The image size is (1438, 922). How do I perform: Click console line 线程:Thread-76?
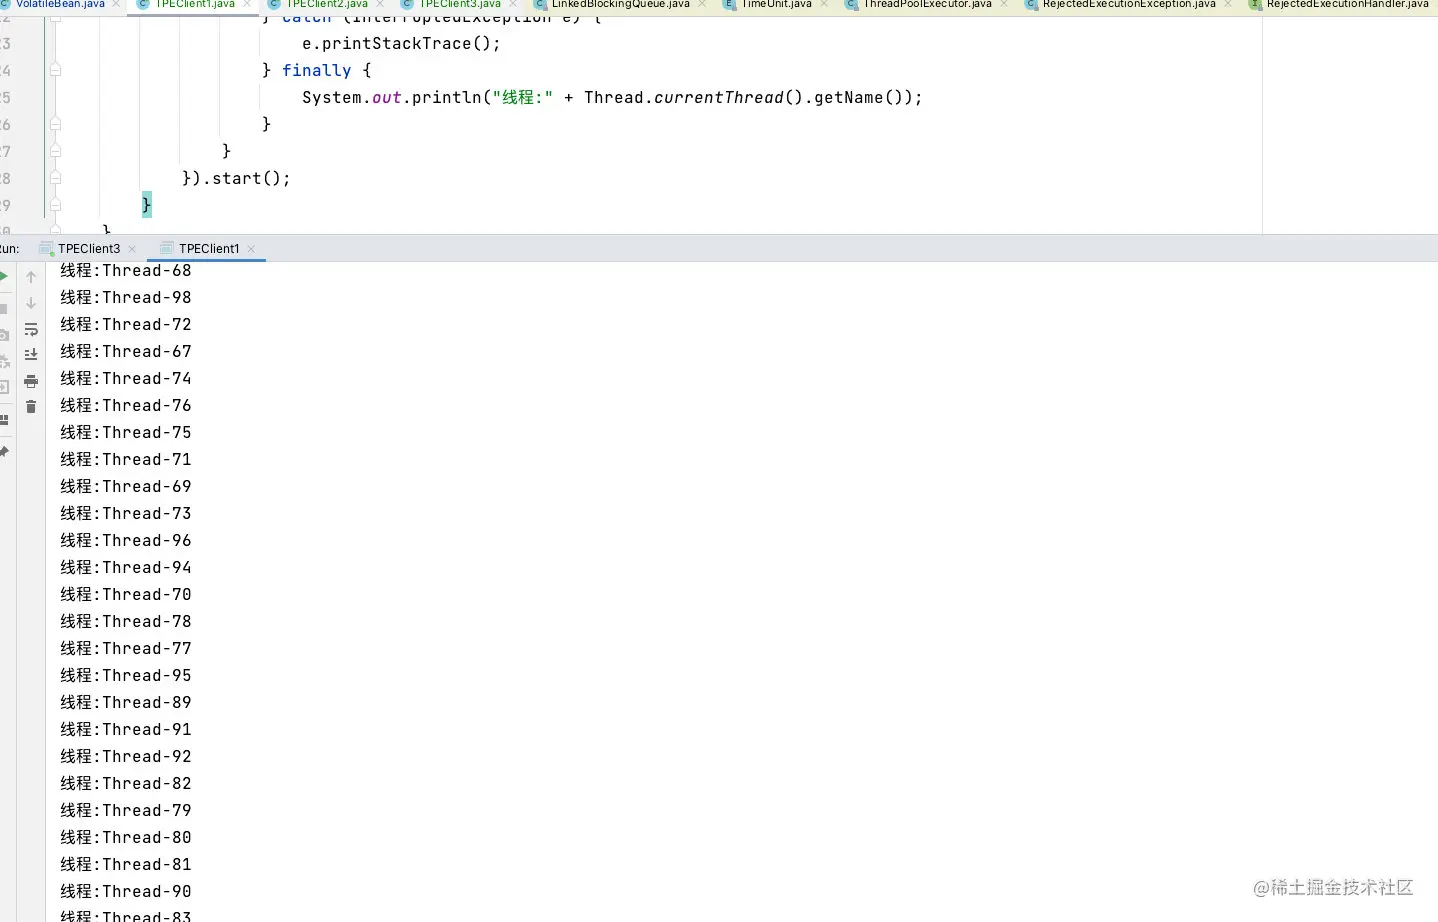click(x=126, y=405)
